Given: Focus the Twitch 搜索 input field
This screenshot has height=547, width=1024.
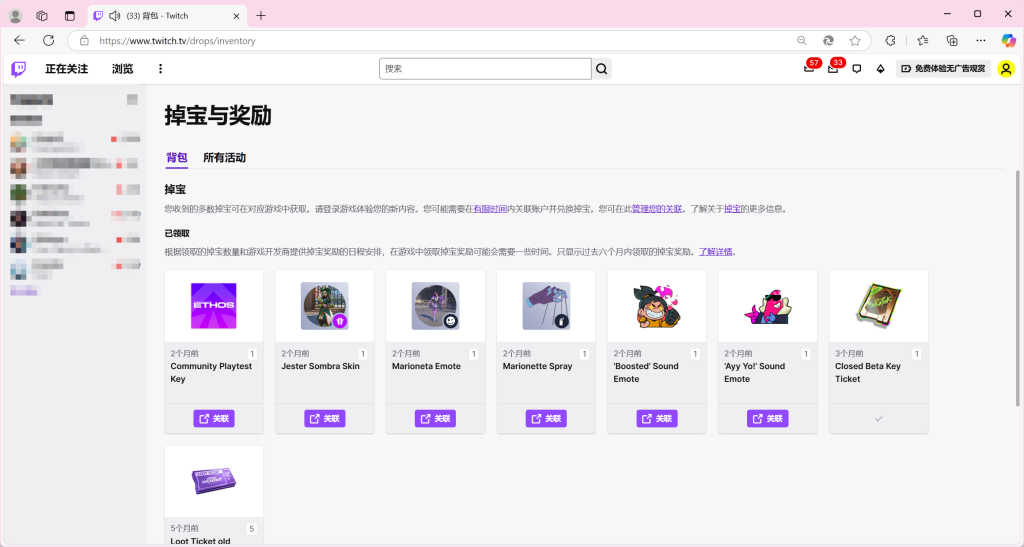Looking at the screenshot, I should click(485, 69).
